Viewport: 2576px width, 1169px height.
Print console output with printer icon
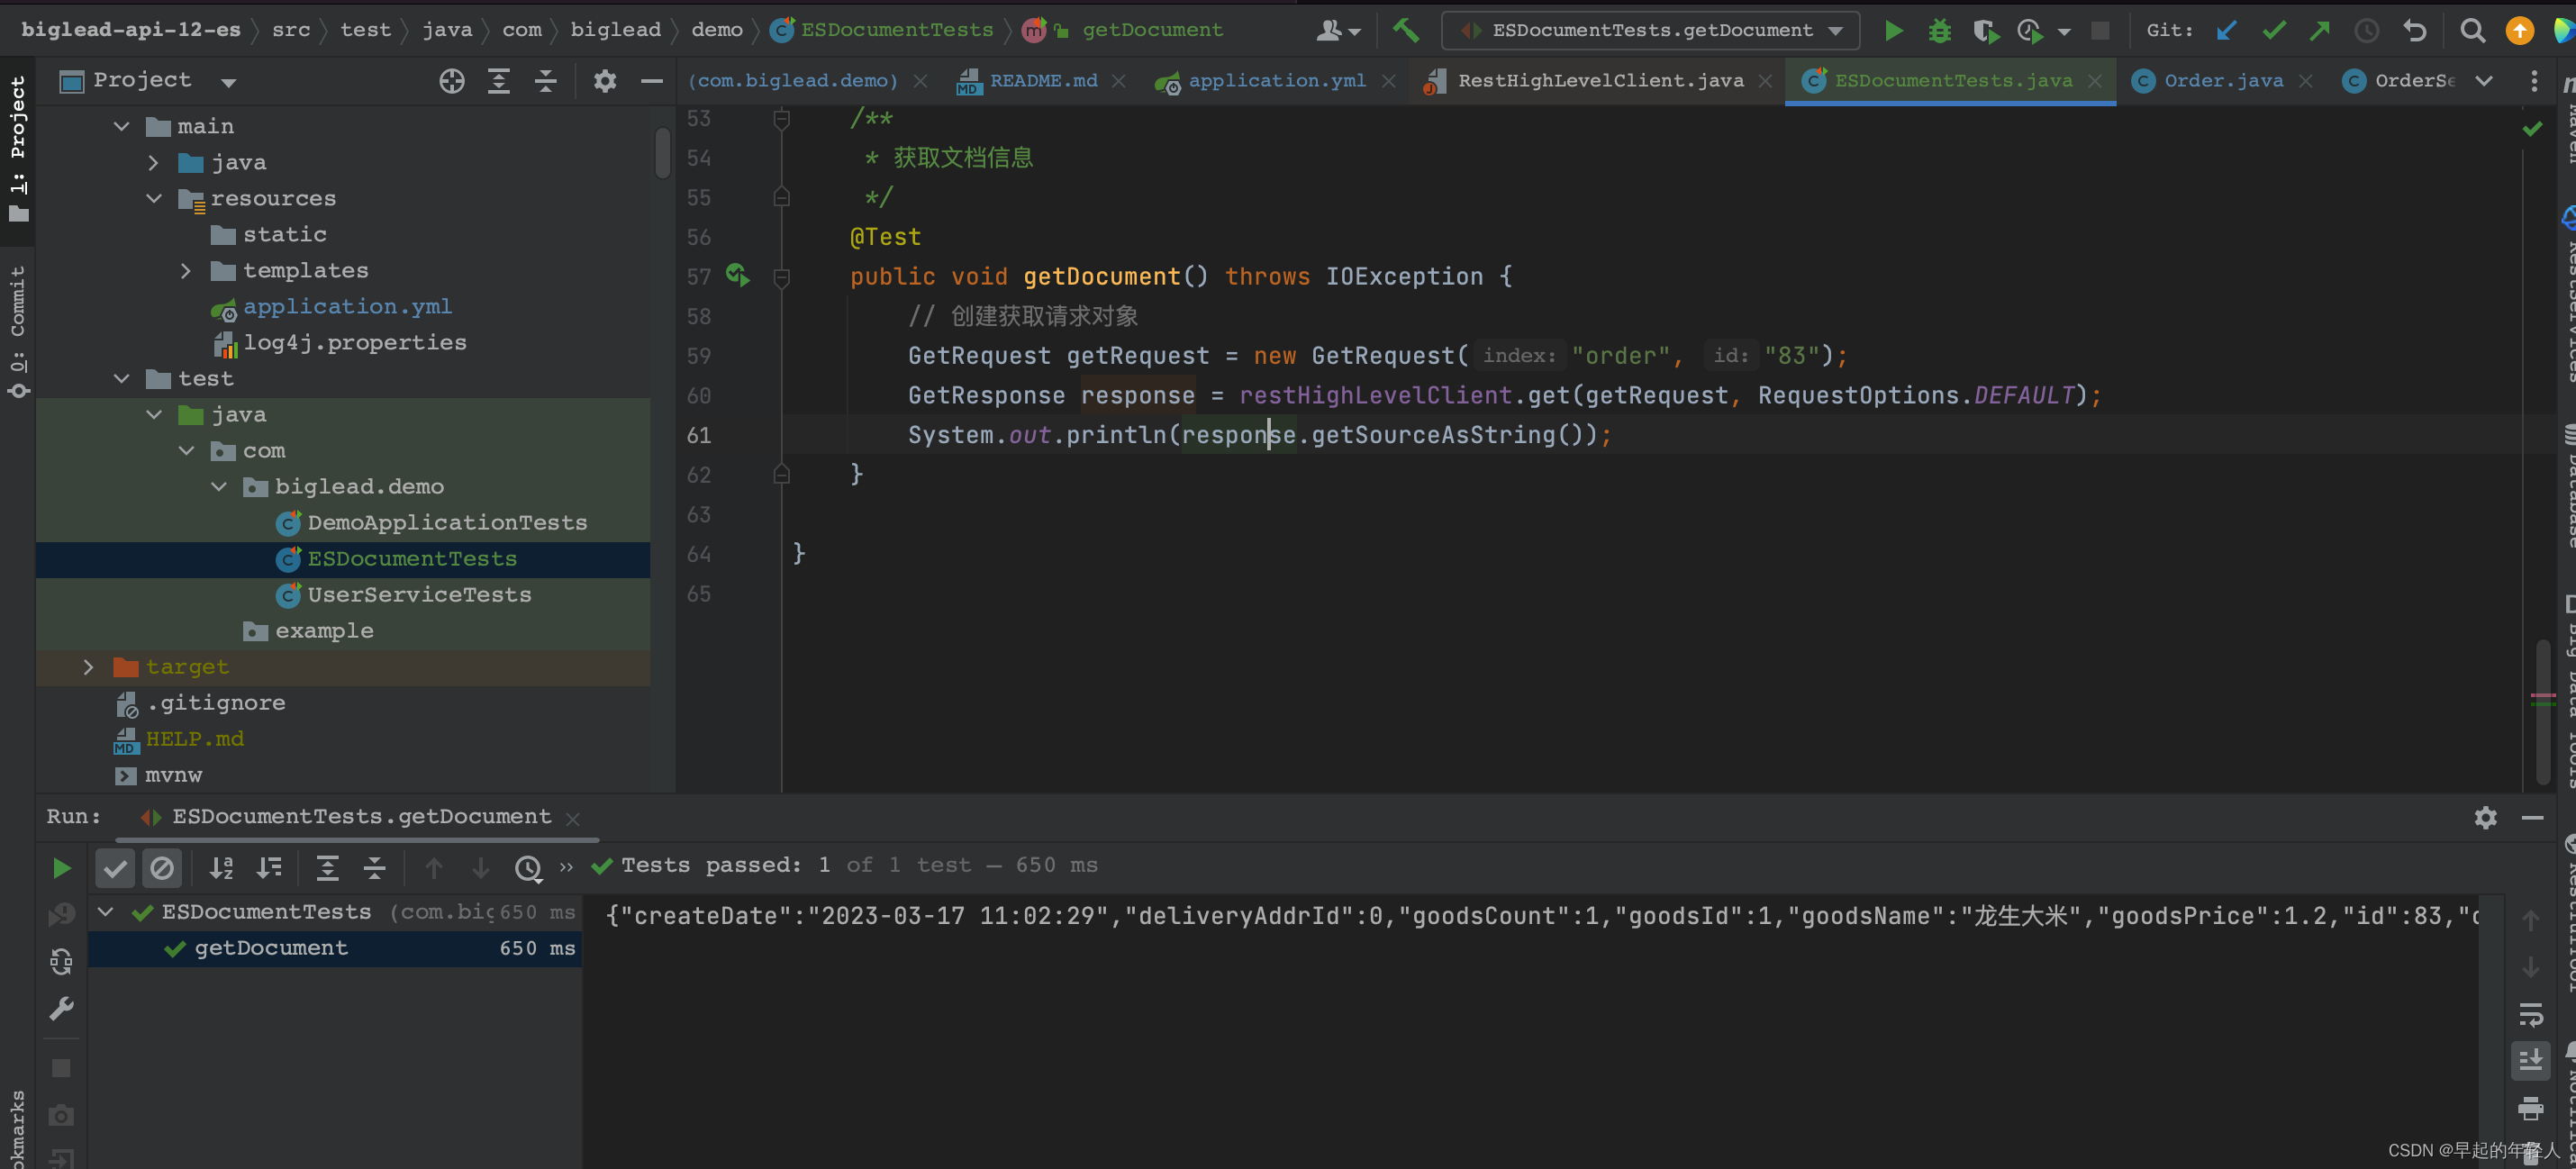pyautogui.click(x=2530, y=1108)
